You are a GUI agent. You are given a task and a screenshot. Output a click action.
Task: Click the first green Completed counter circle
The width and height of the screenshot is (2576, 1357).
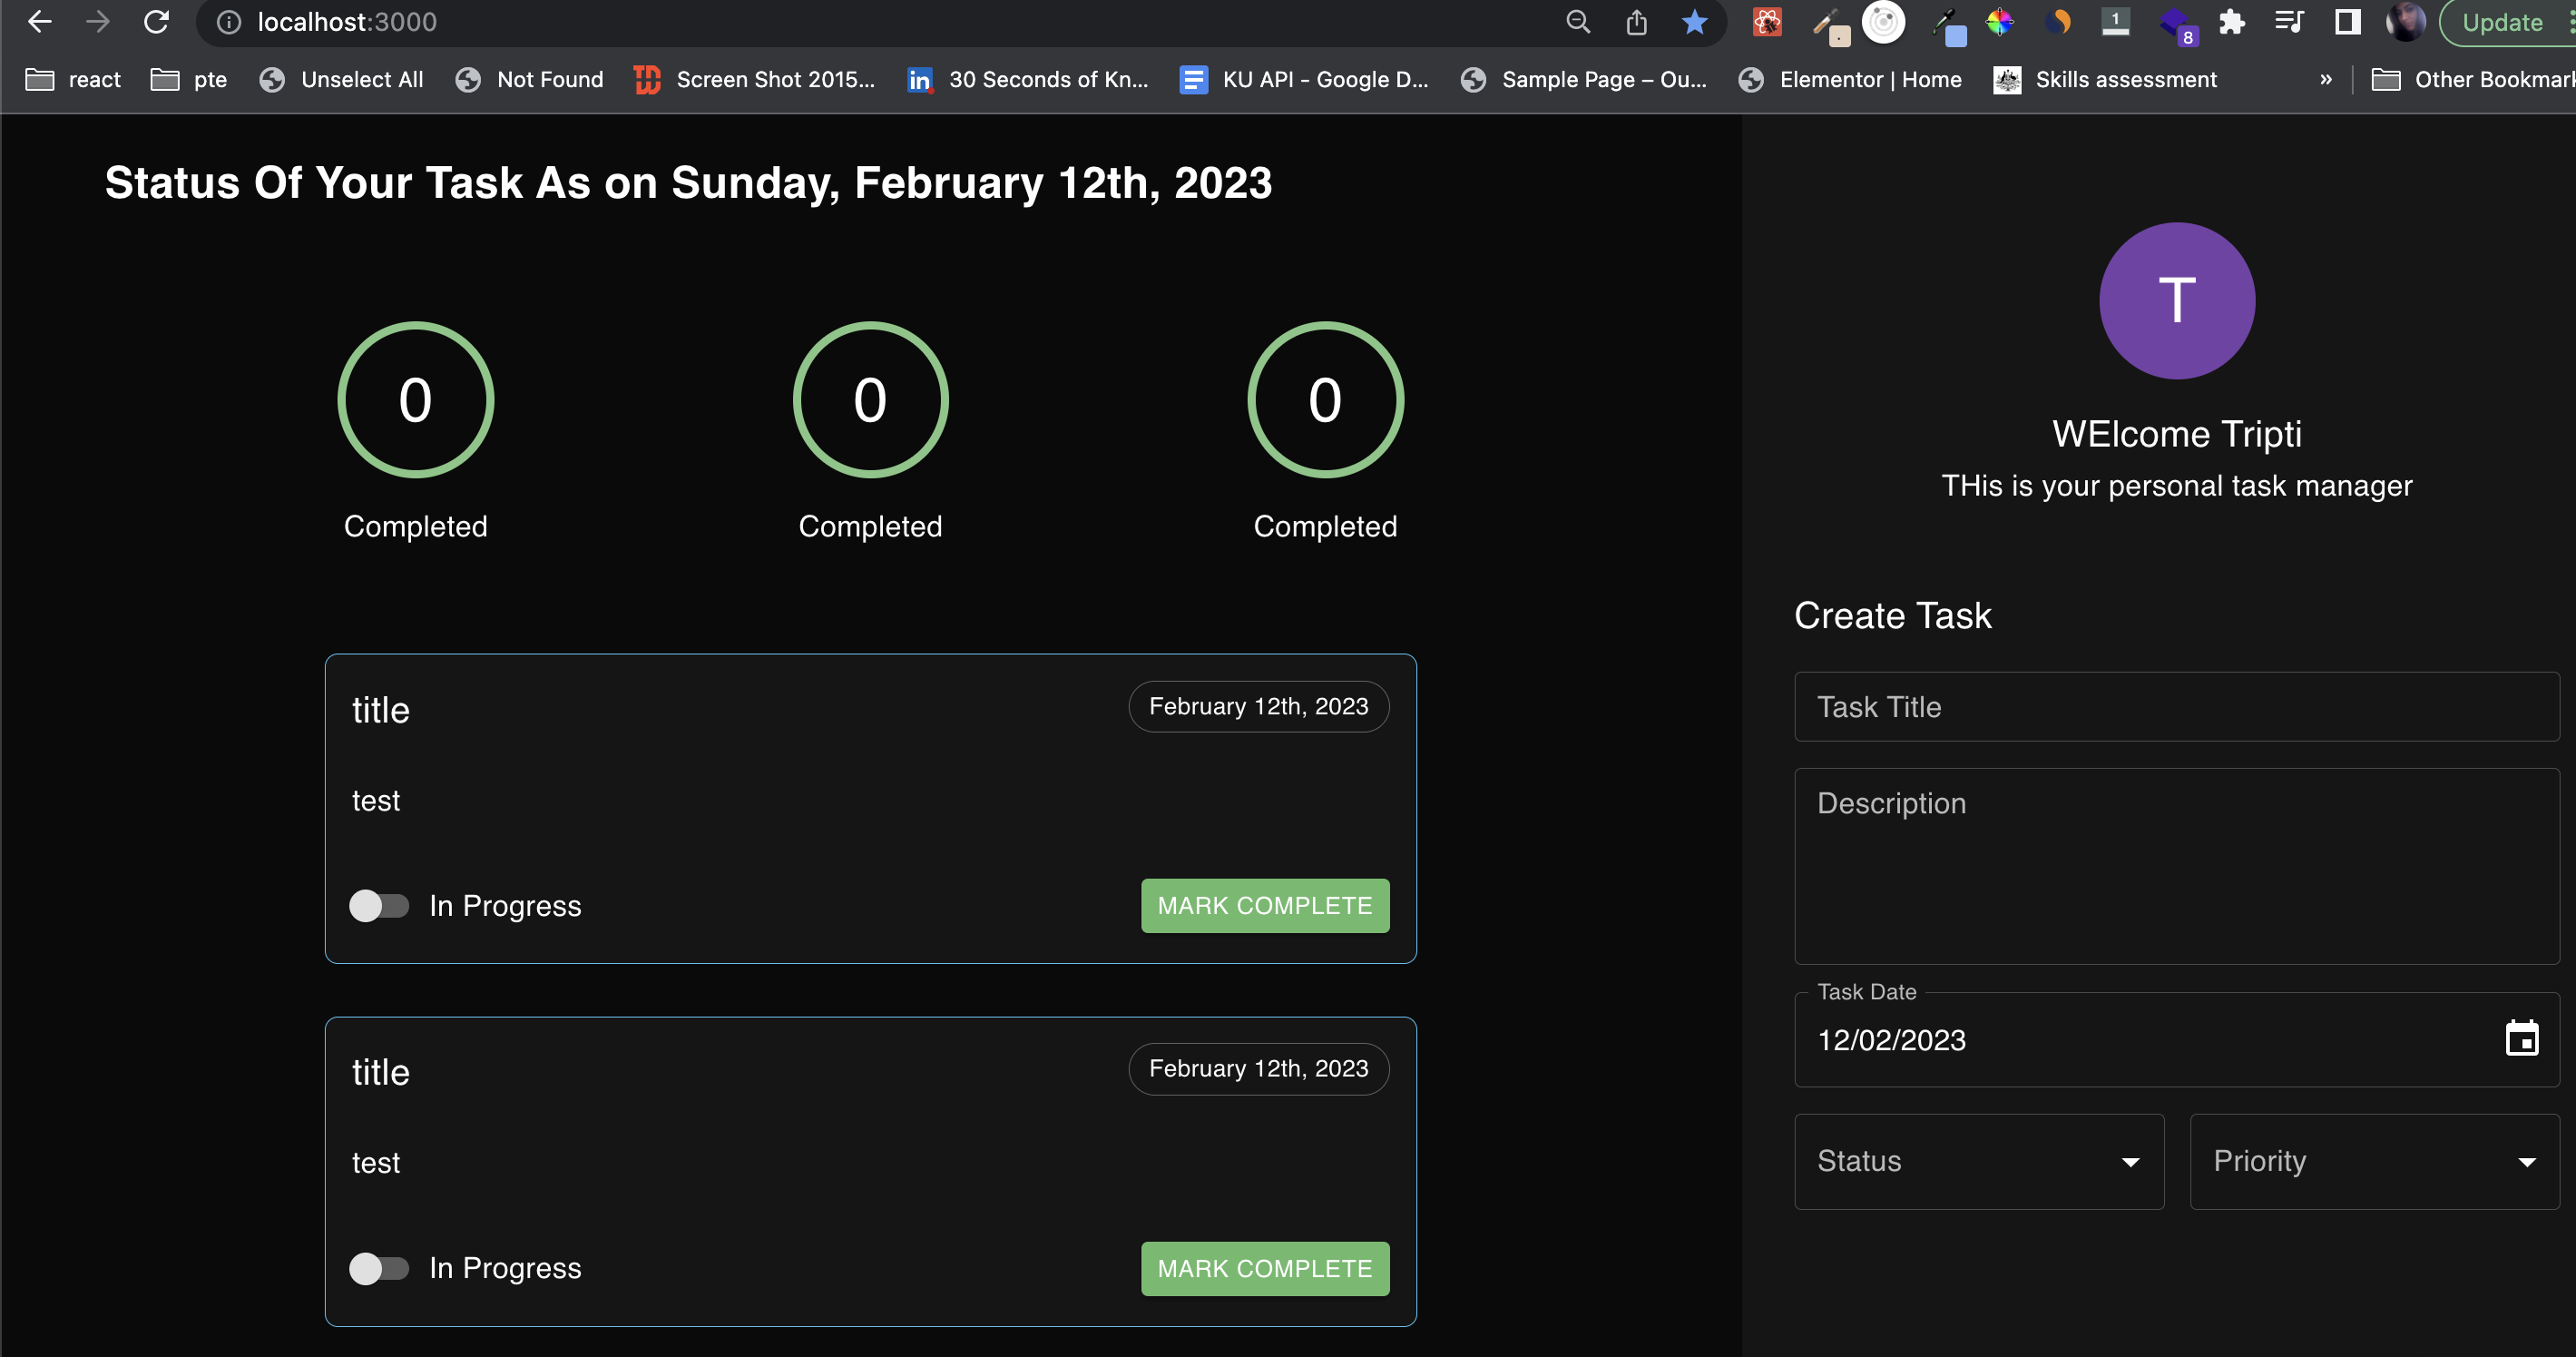[x=415, y=400]
